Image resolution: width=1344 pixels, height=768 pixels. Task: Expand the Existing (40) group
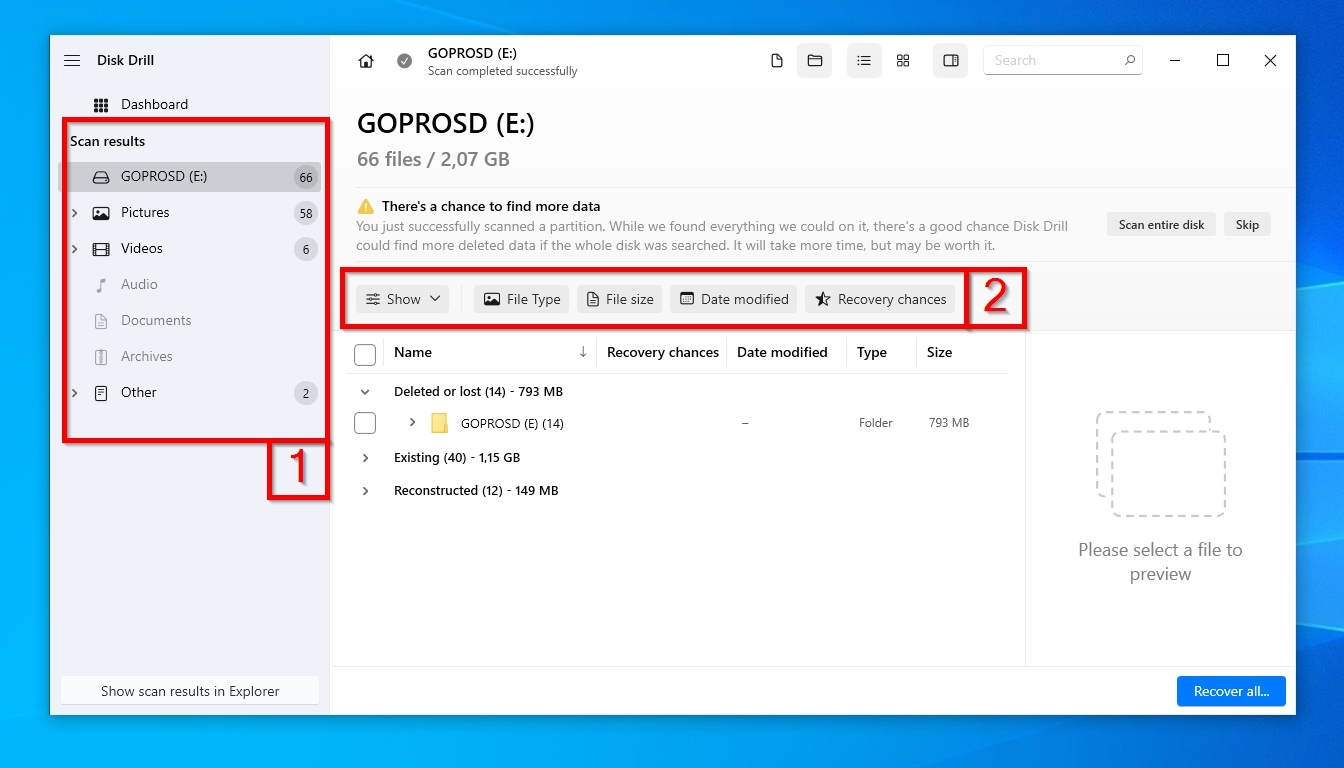click(366, 458)
